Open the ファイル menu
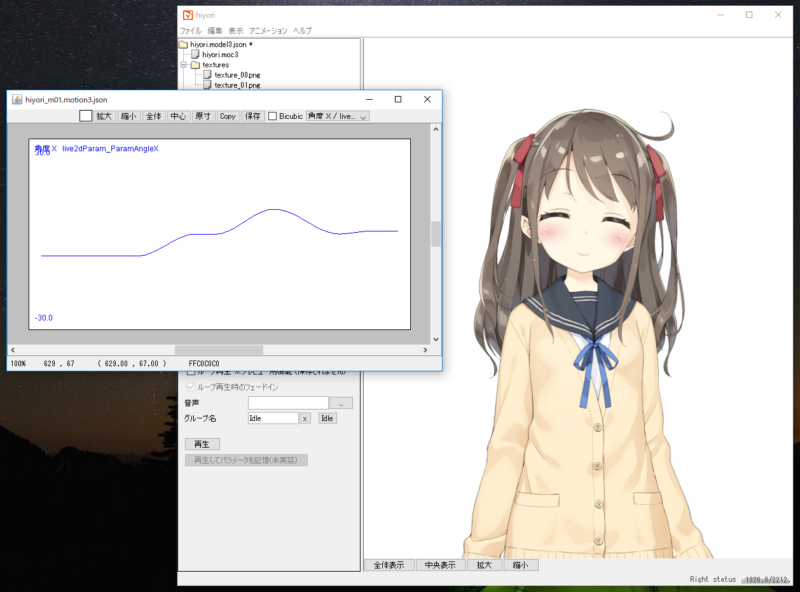Image resolution: width=800 pixels, height=592 pixels. coord(190,31)
